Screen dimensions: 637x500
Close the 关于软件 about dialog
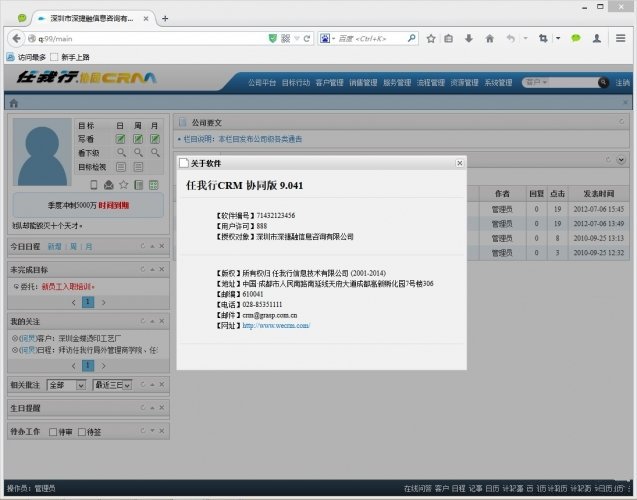click(459, 162)
